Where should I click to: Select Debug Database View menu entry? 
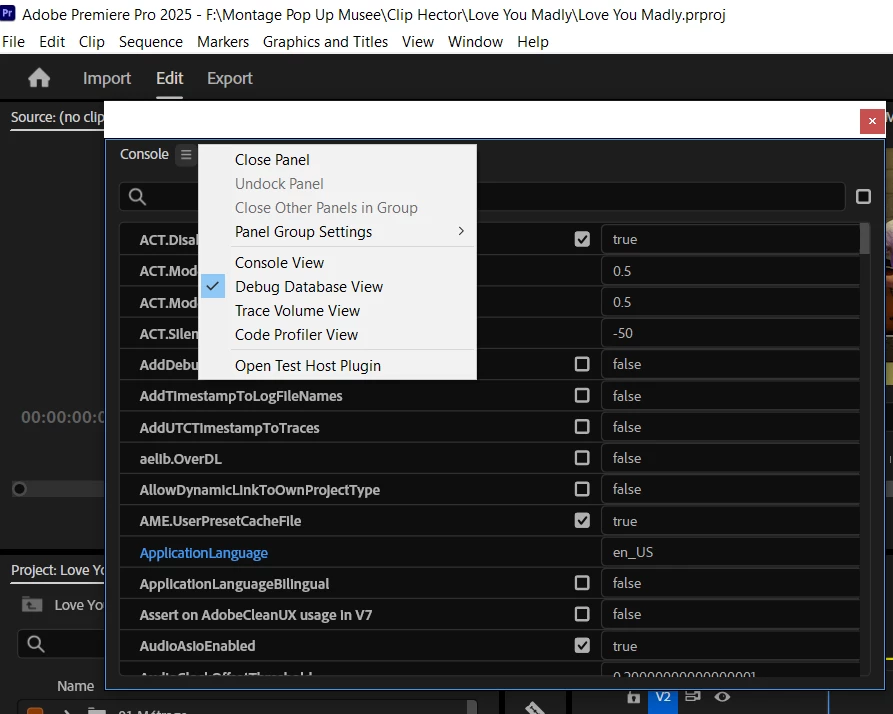pos(309,287)
